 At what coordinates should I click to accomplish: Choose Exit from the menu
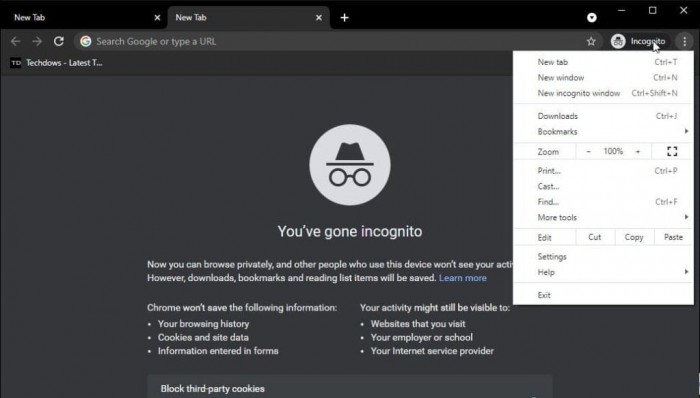(x=603, y=295)
